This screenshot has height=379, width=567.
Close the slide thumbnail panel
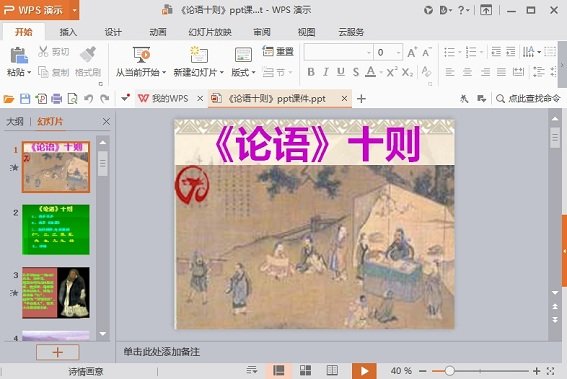point(106,122)
